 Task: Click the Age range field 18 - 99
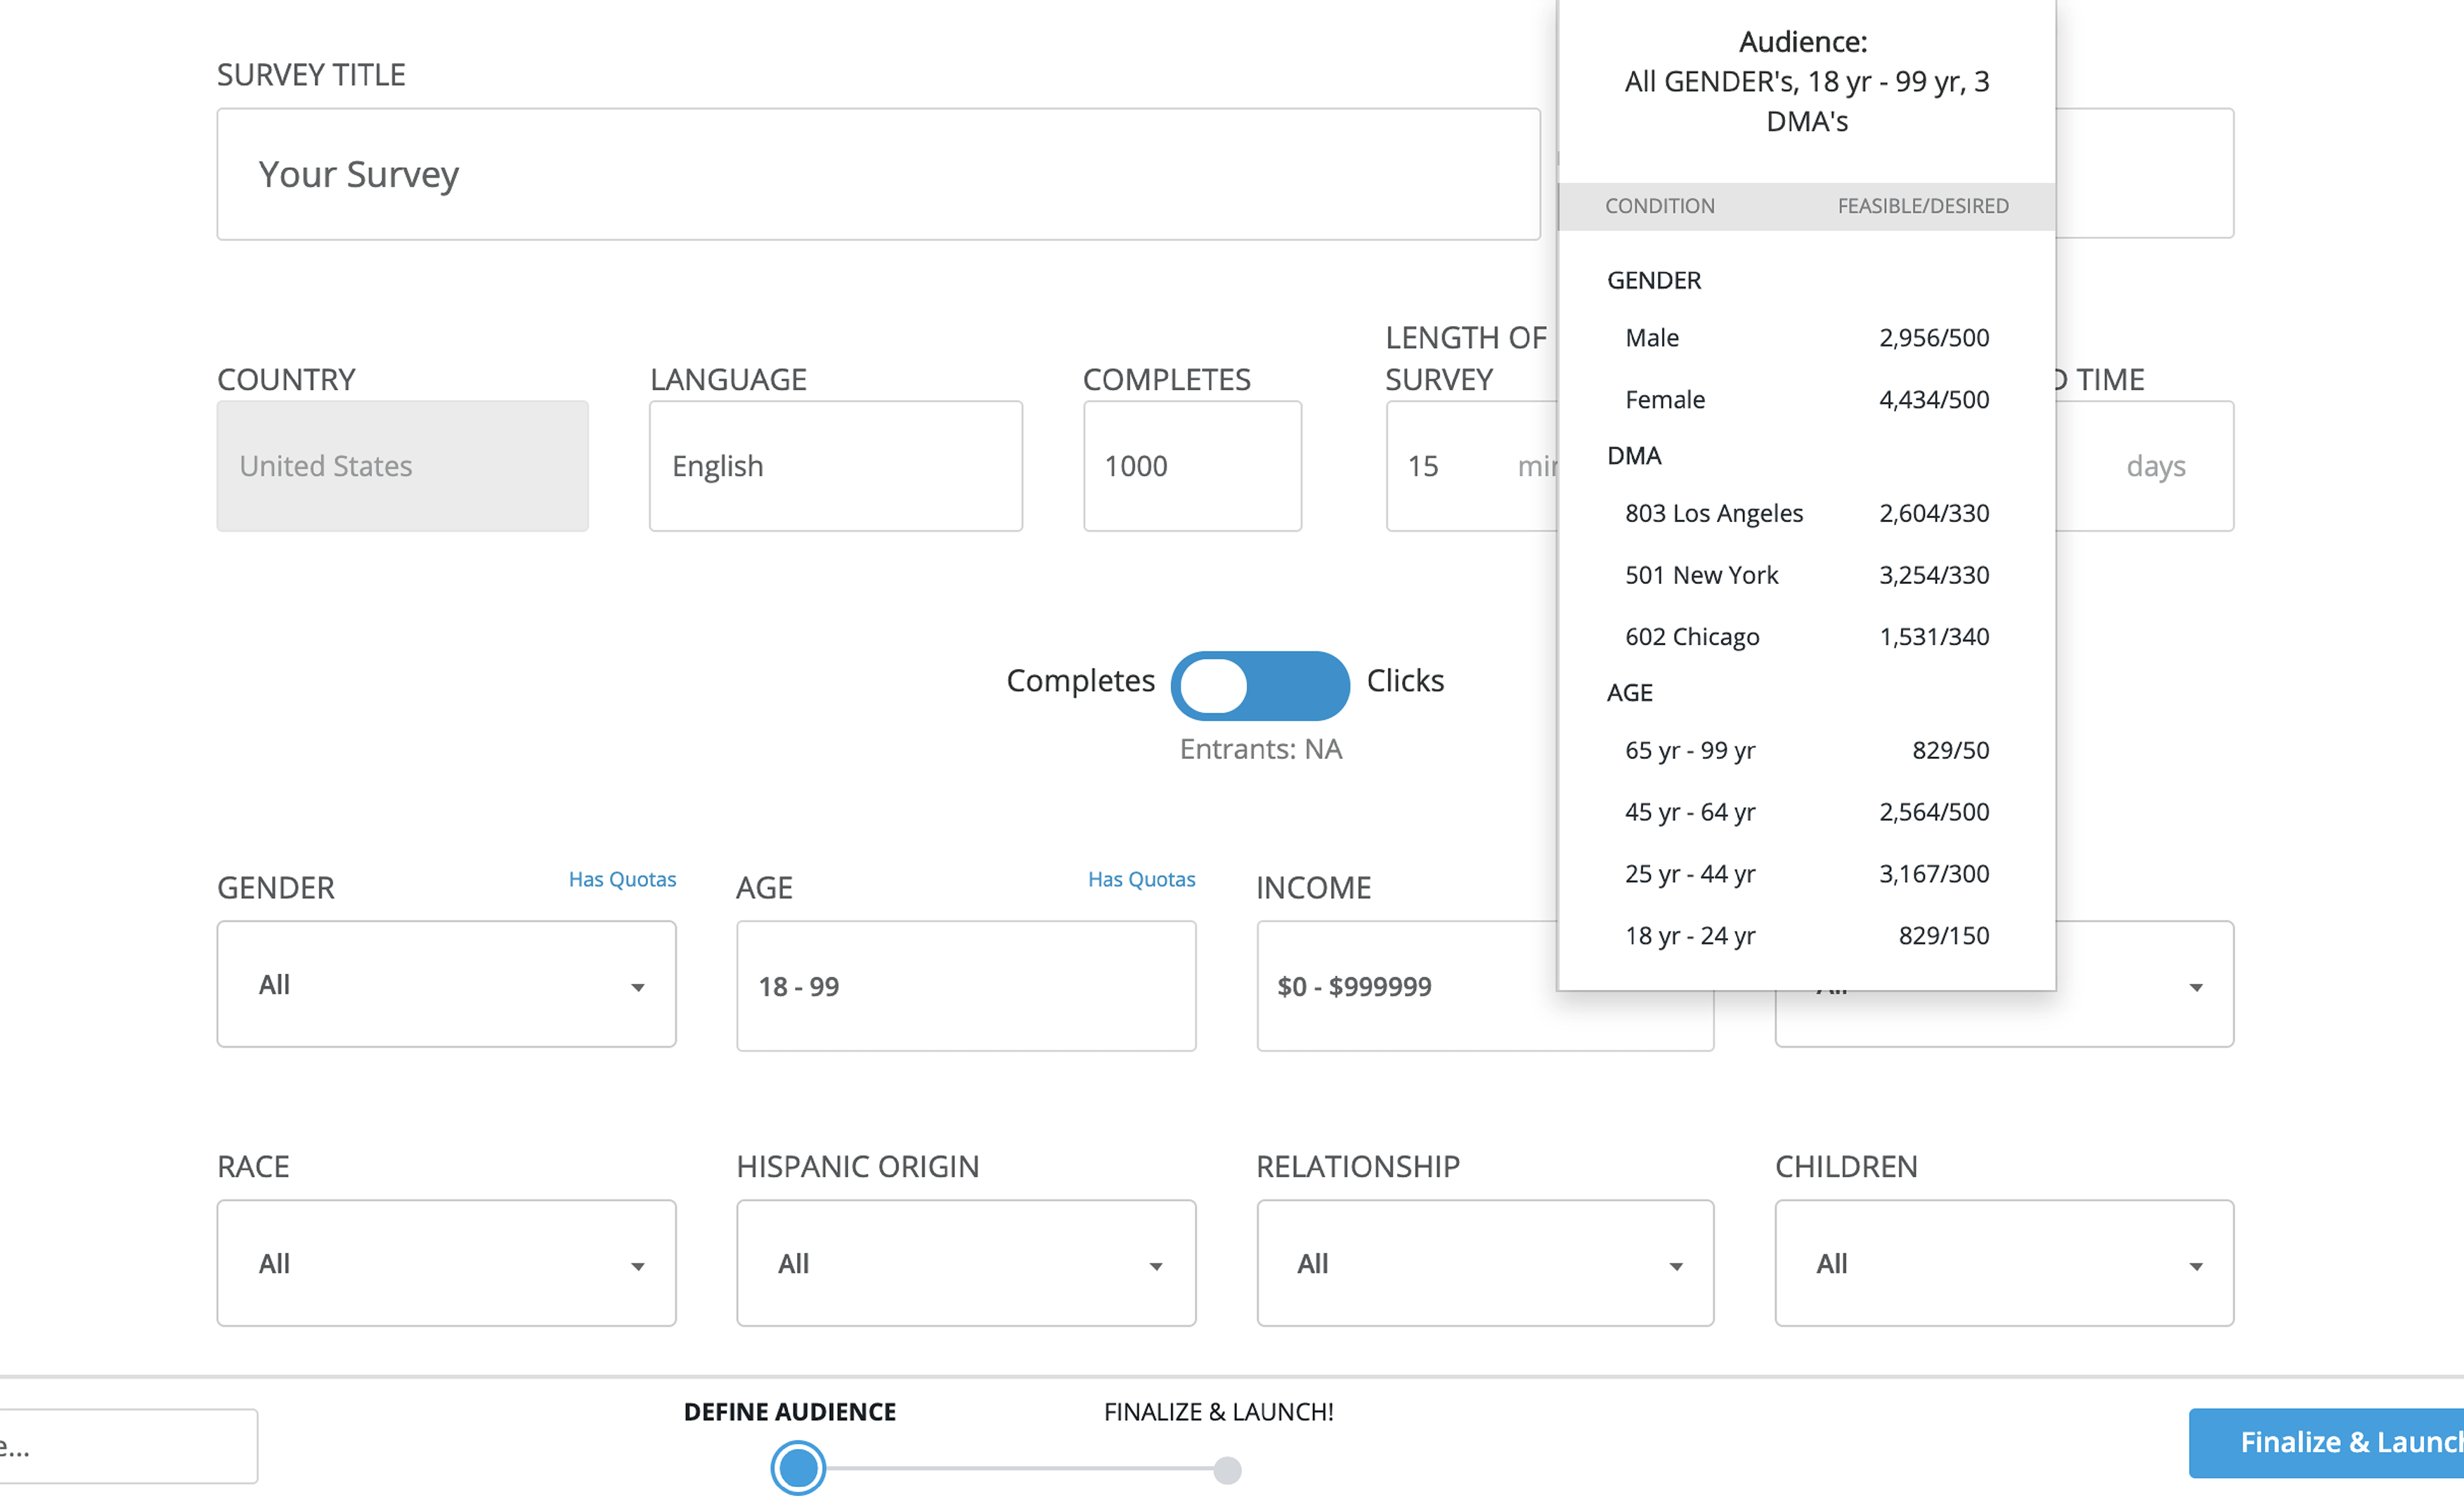coord(966,986)
